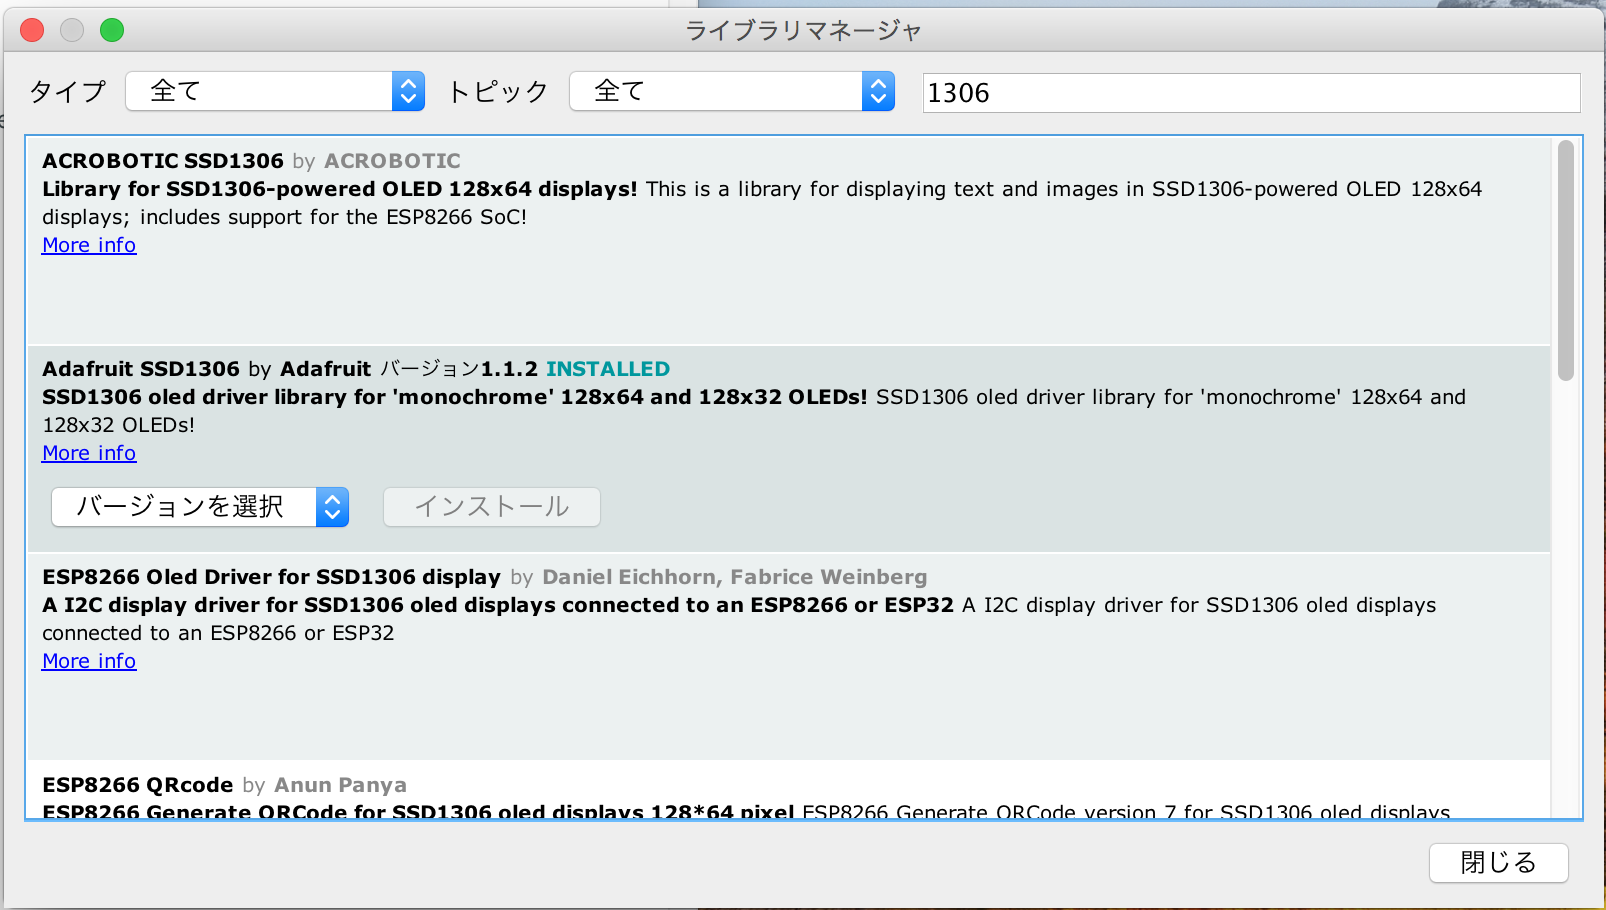Screen dimensions: 1606x910
Task: Click the chevron icon on バージョンを選択
Action: tap(332, 507)
